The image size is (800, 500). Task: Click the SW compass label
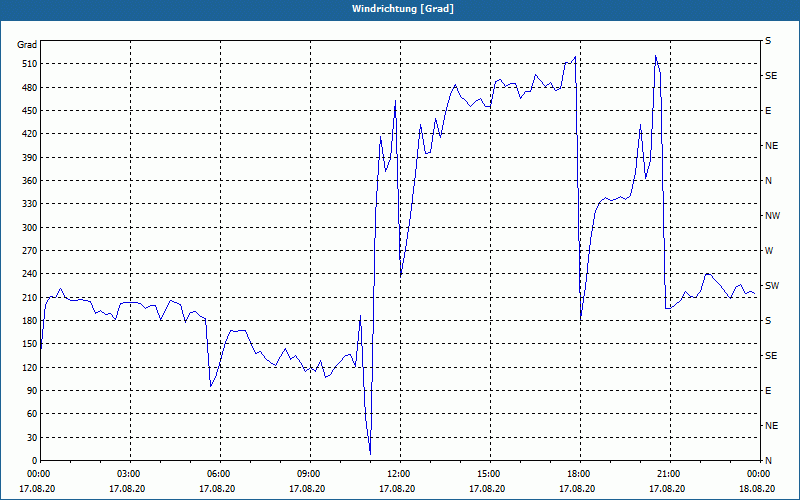point(772,286)
